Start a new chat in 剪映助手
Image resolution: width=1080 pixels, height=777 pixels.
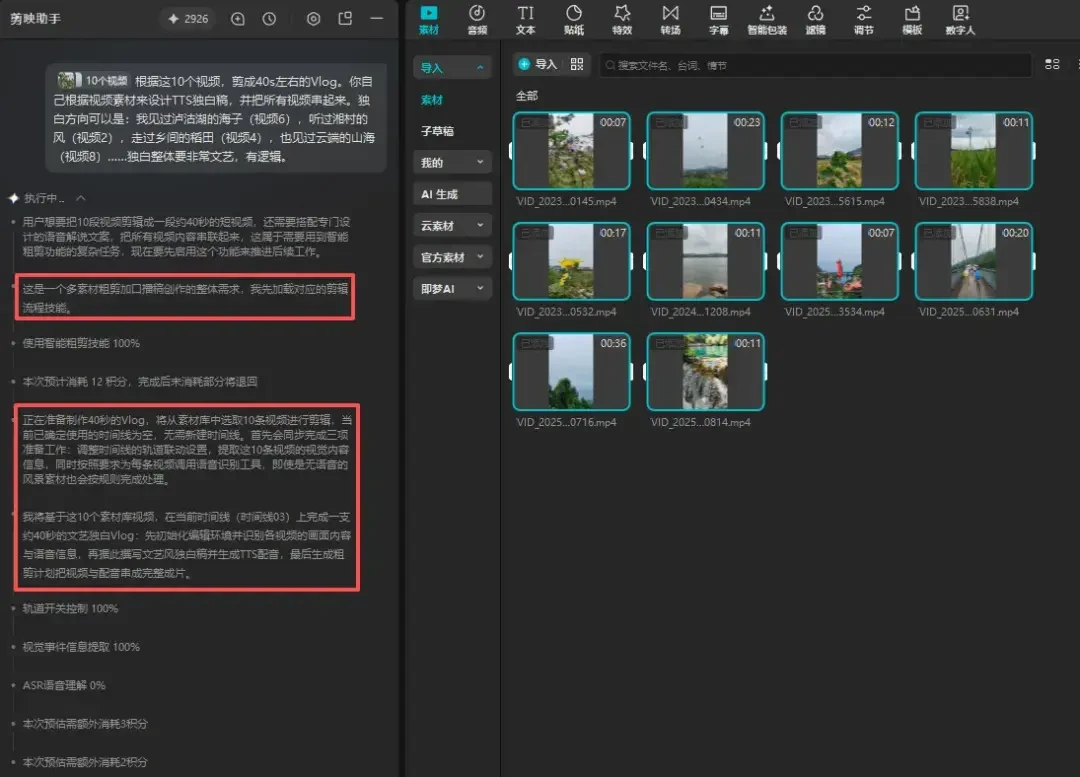[238, 19]
